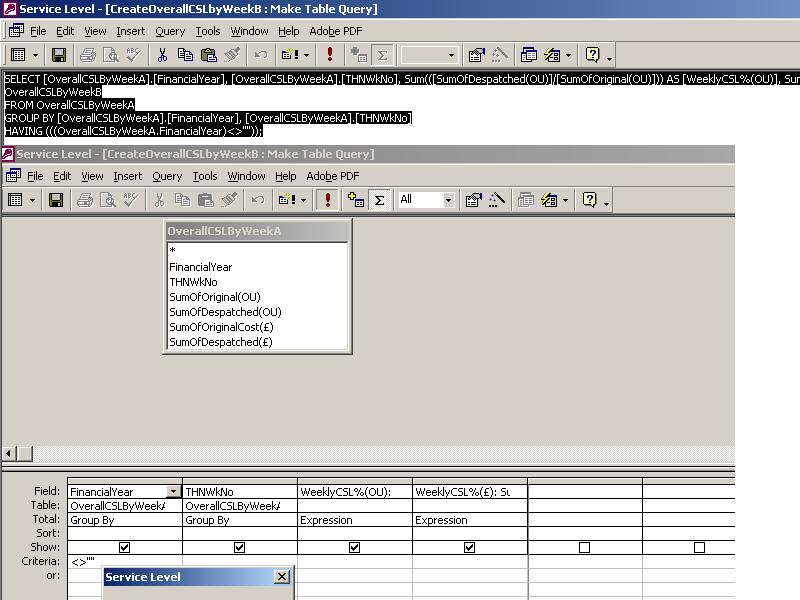Click Help icon in upper toolbar
The image size is (800, 600).
click(x=592, y=55)
